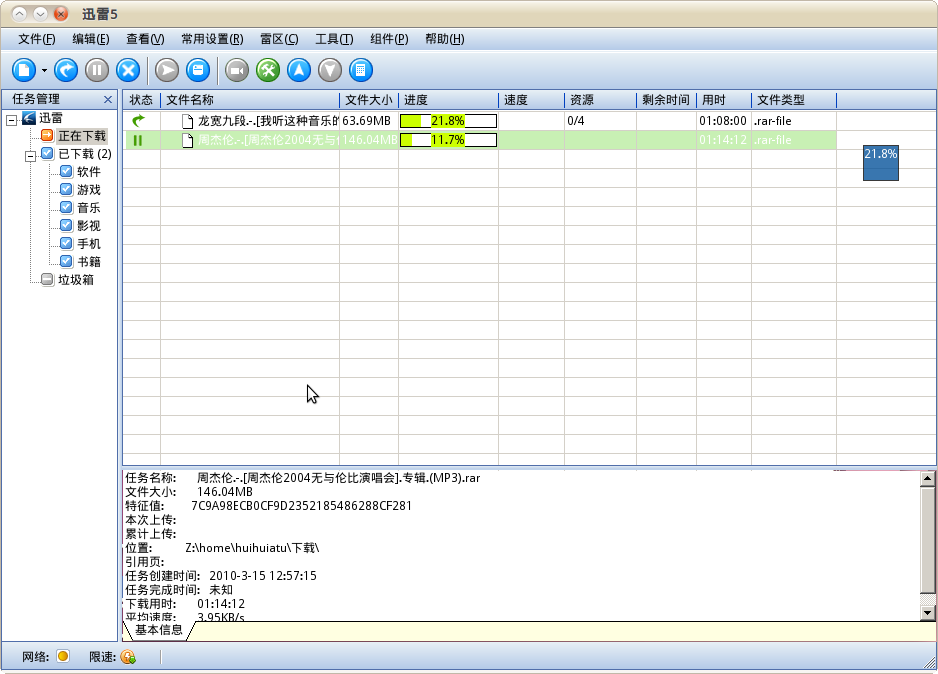
Task: Sort by the 进度 column header
Action: [x=449, y=100]
